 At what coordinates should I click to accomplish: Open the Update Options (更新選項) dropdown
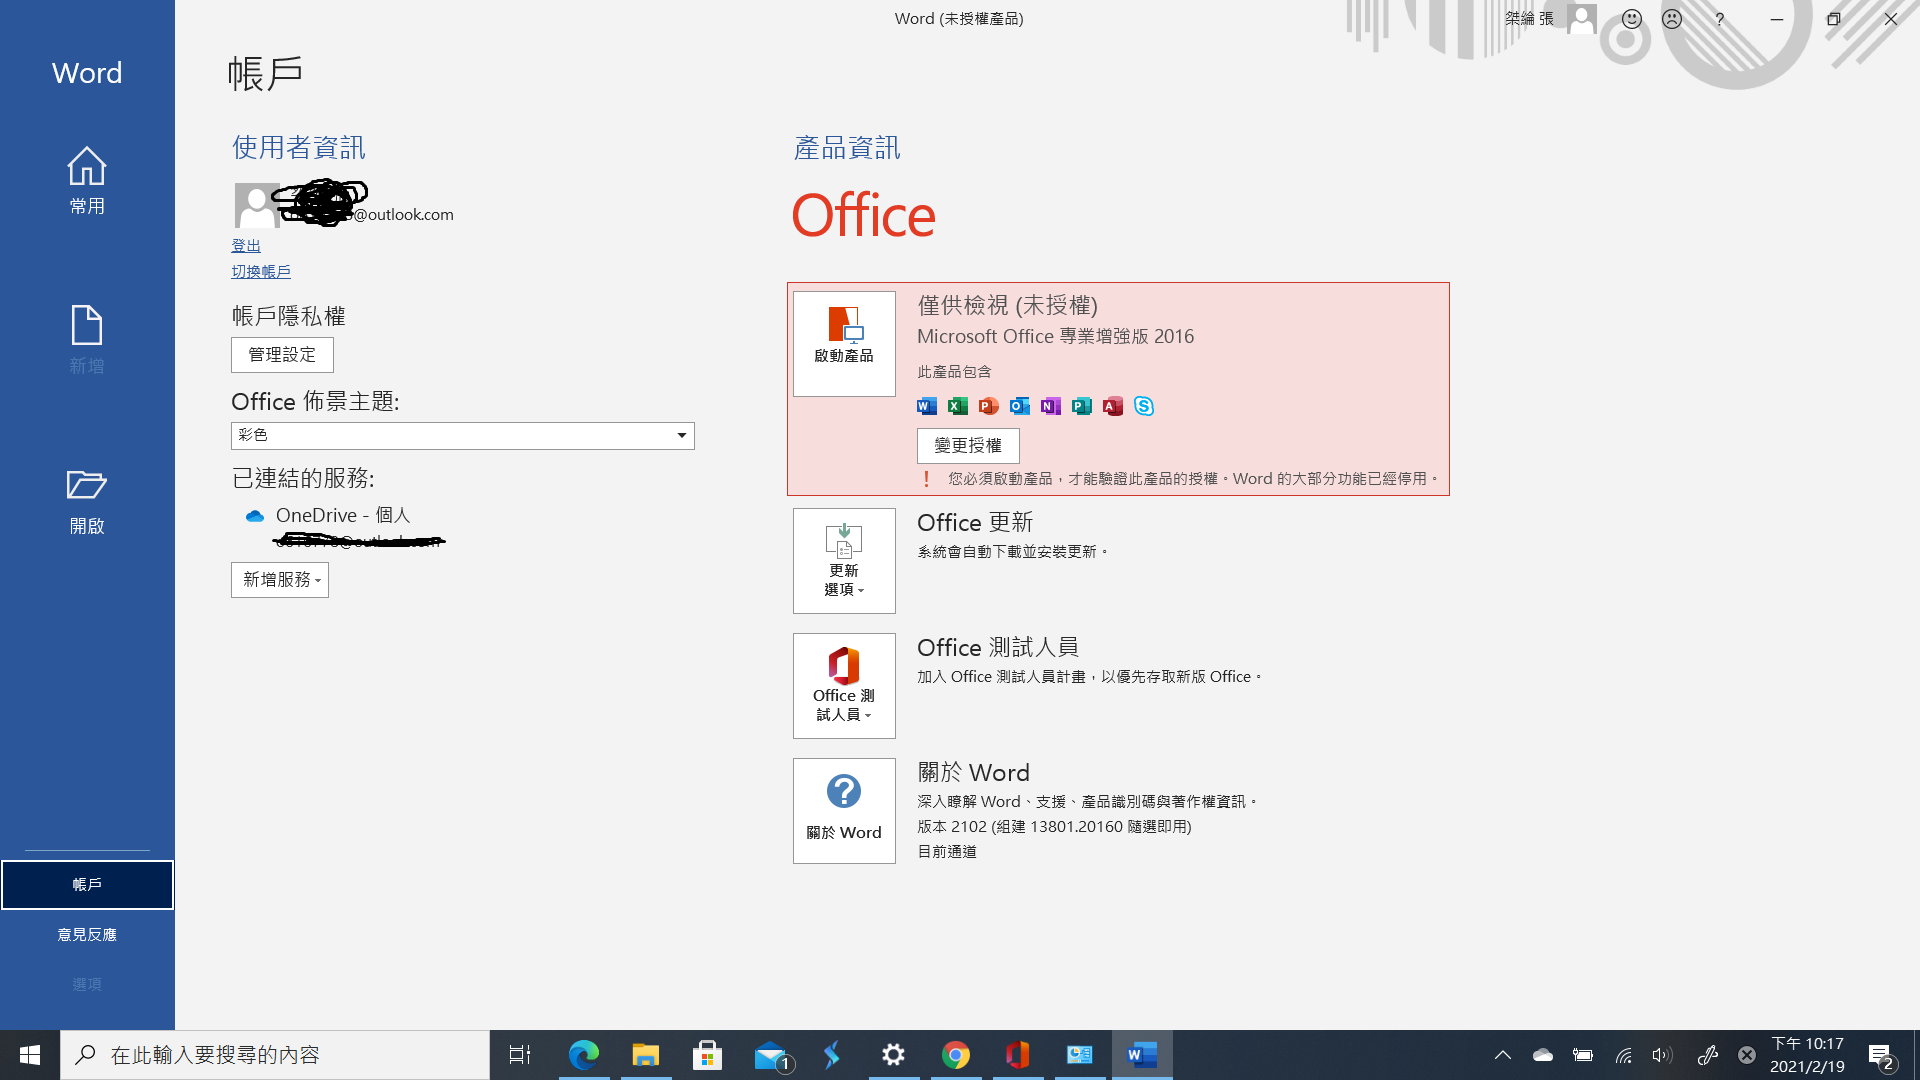[843, 560]
